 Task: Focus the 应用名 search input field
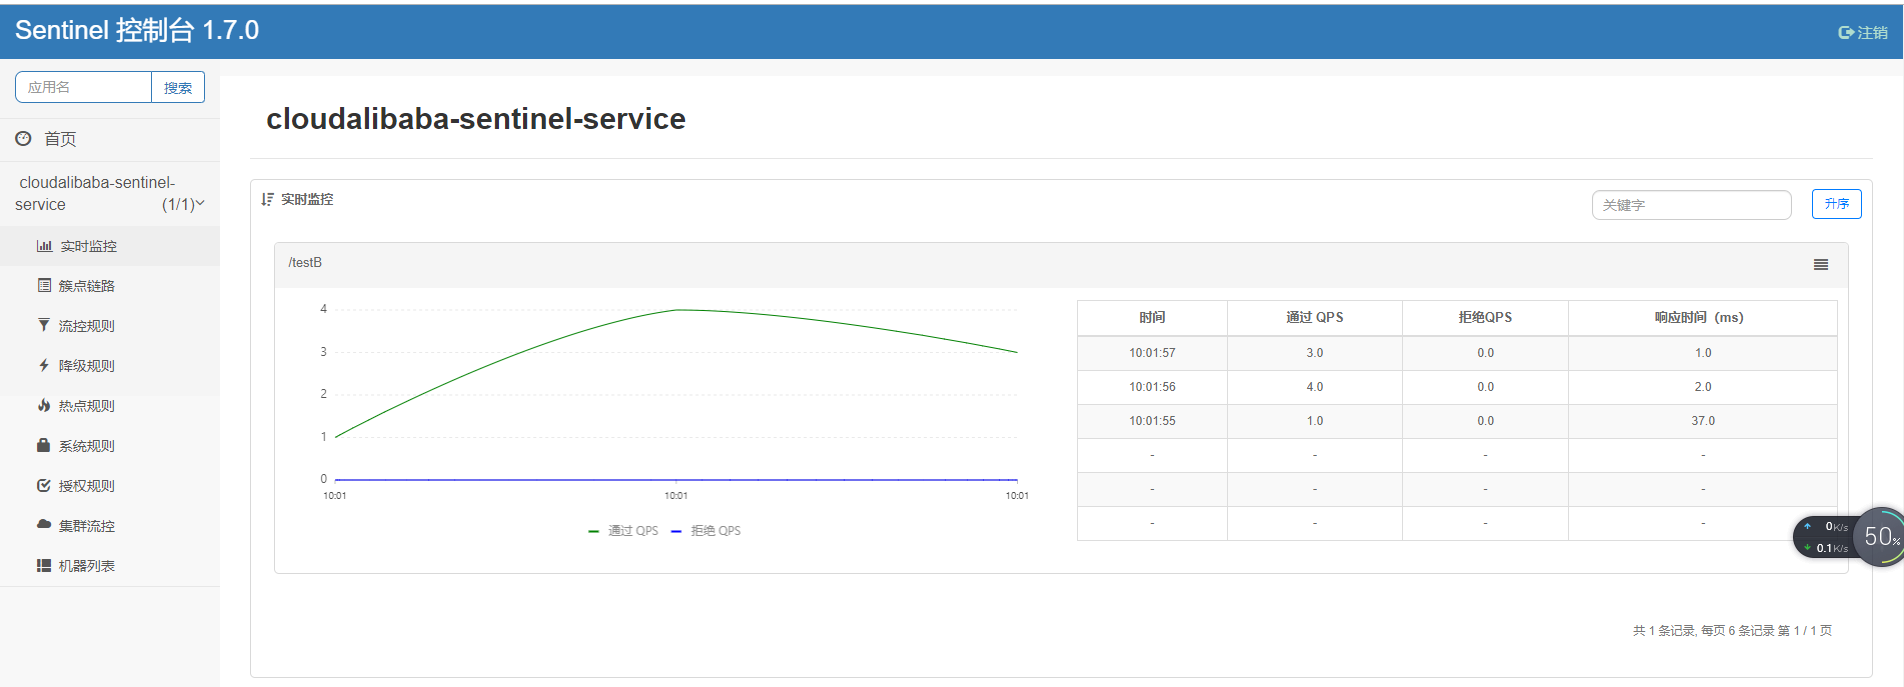point(84,87)
